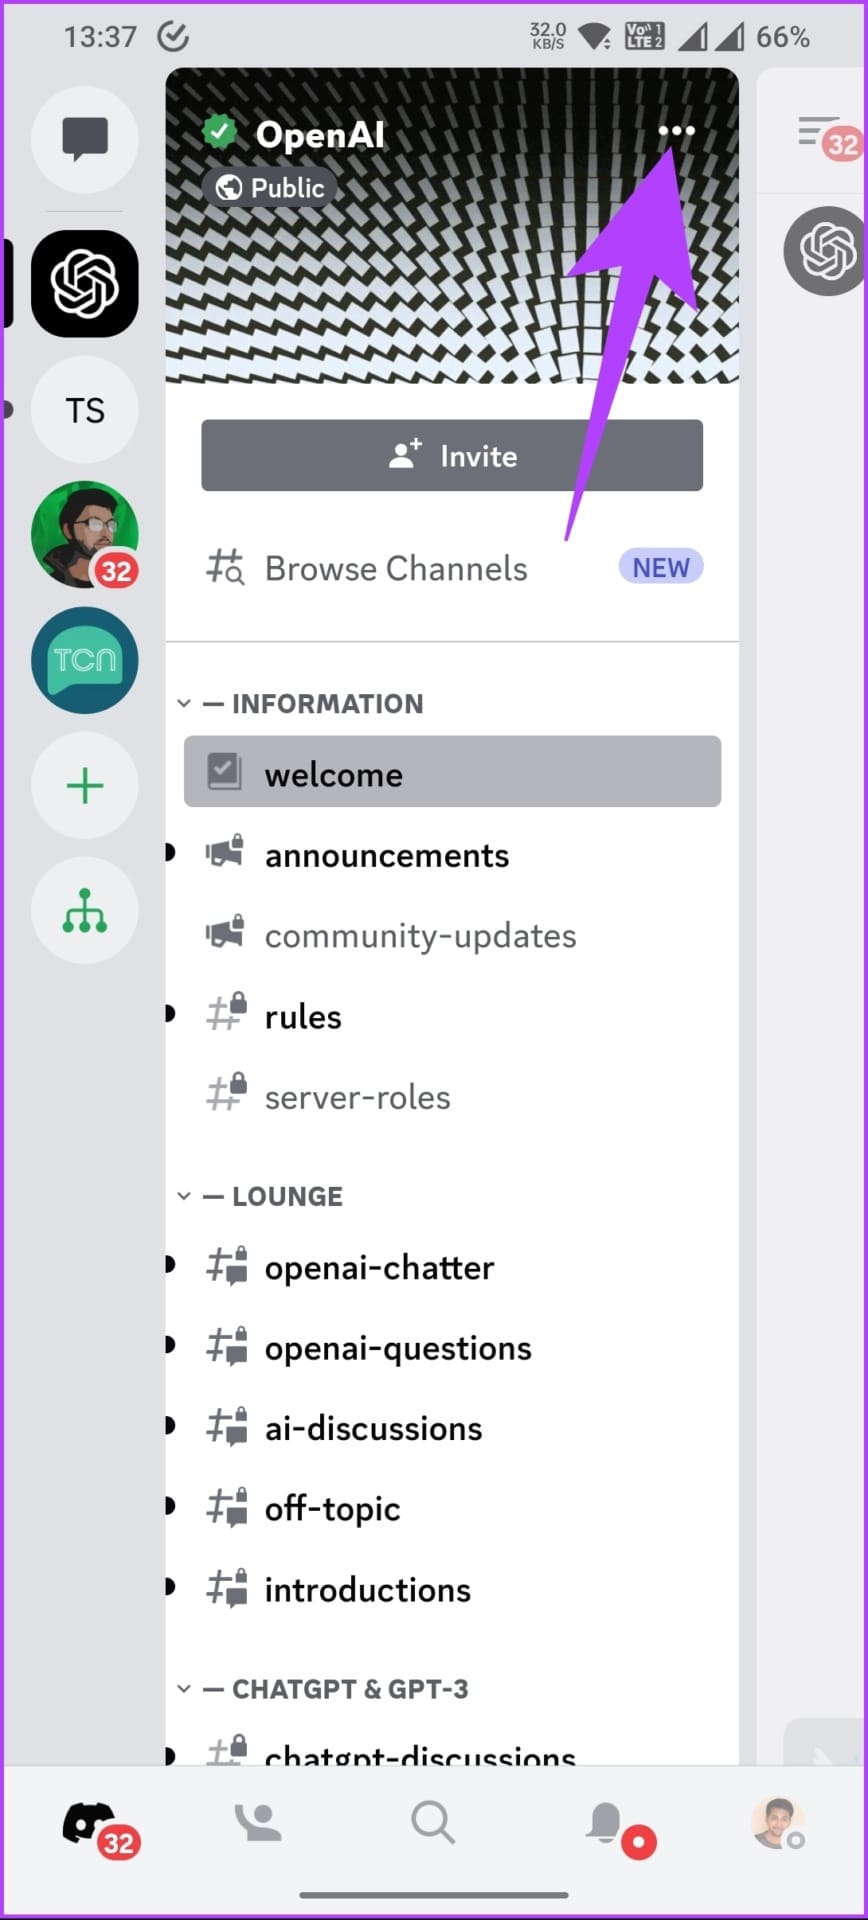Open the direct messages chat bubble icon
Viewport: 868px width, 1920px height.
(x=85, y=139)
